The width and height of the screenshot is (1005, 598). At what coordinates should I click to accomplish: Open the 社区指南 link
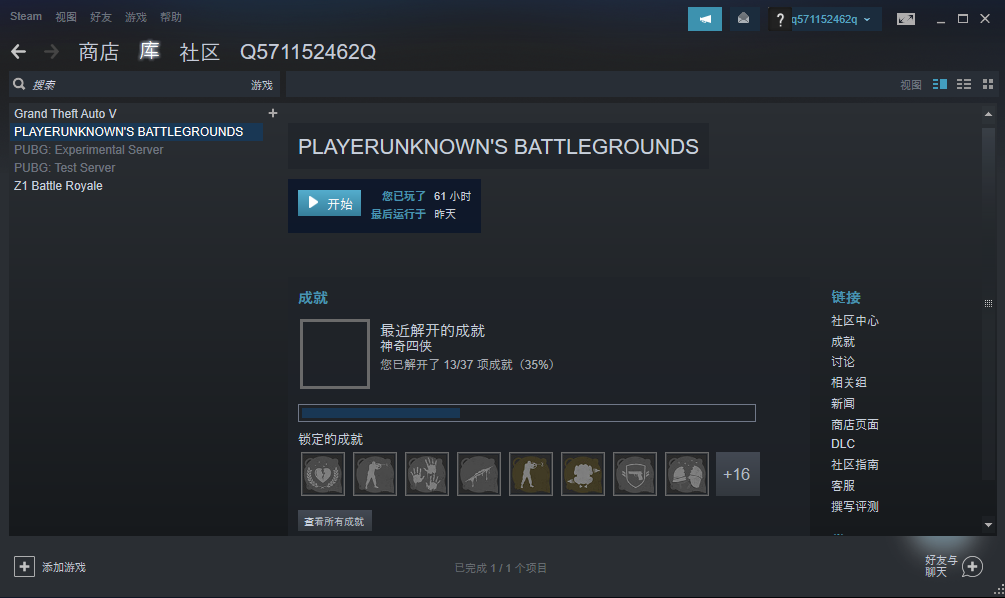click(855, 464)
